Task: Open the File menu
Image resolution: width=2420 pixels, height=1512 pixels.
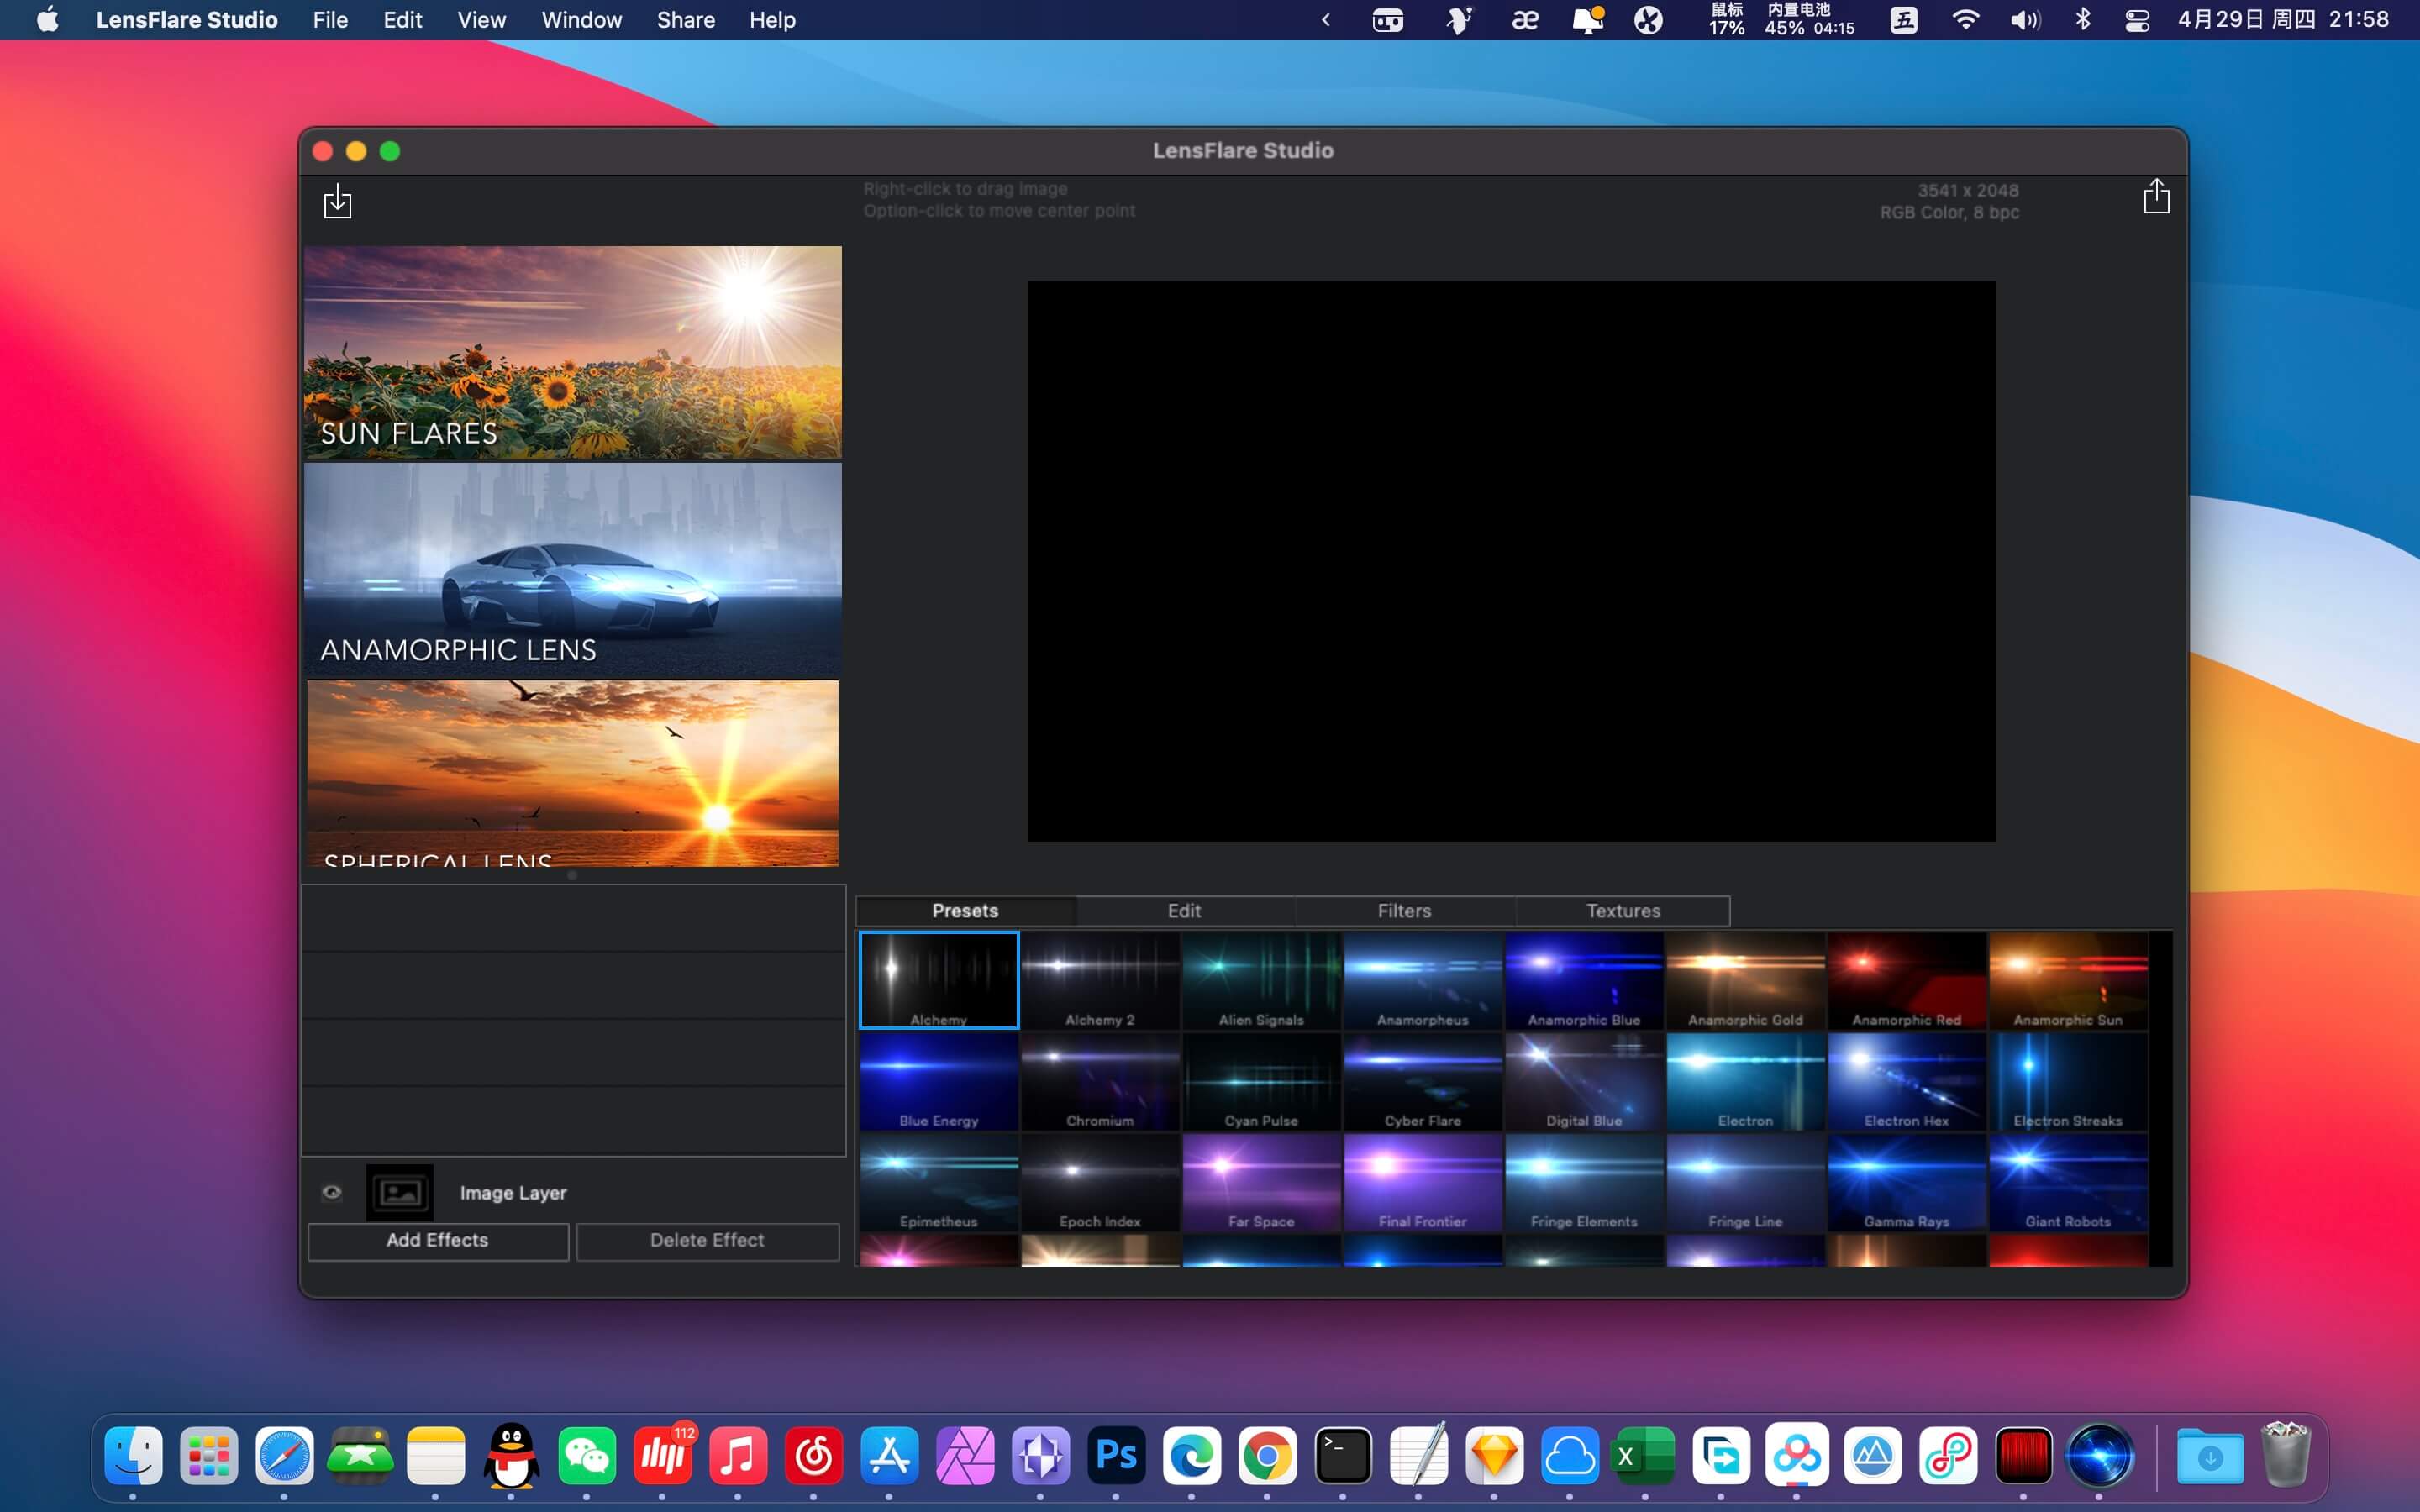Action: pos(330,20)
